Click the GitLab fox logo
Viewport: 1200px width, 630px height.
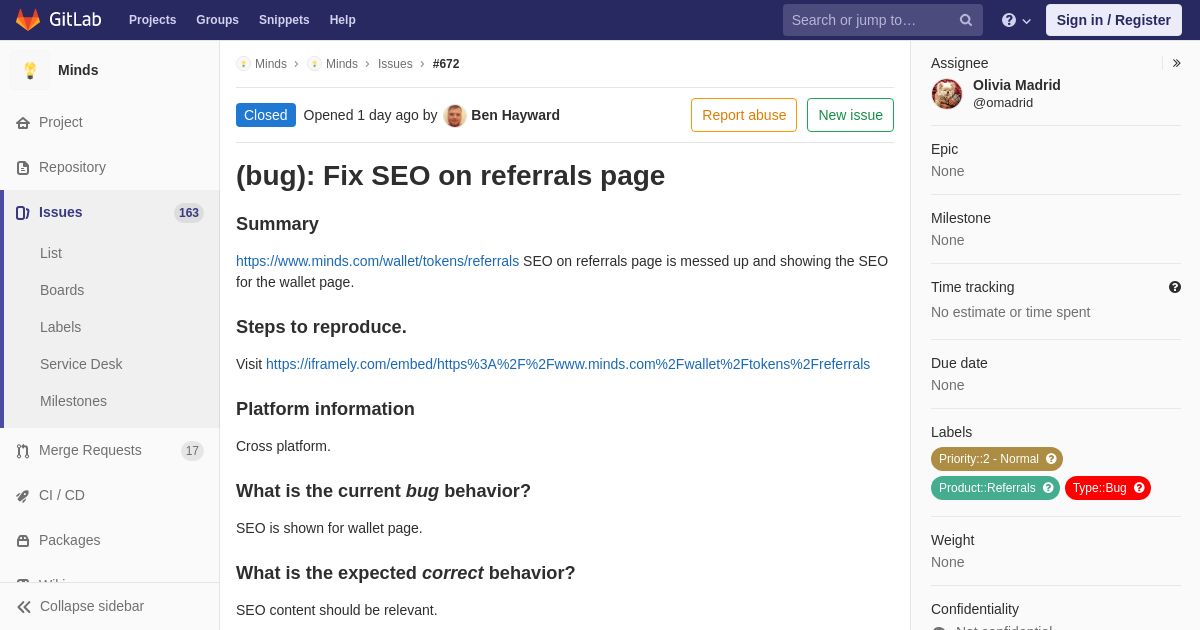(28, 20)
